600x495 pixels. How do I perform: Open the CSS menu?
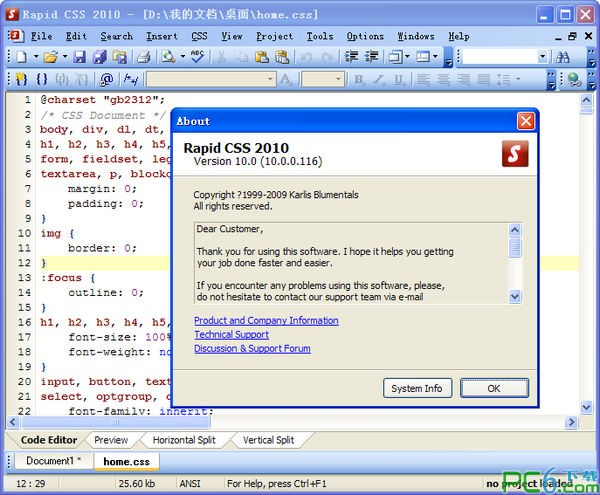pos(199,36)
